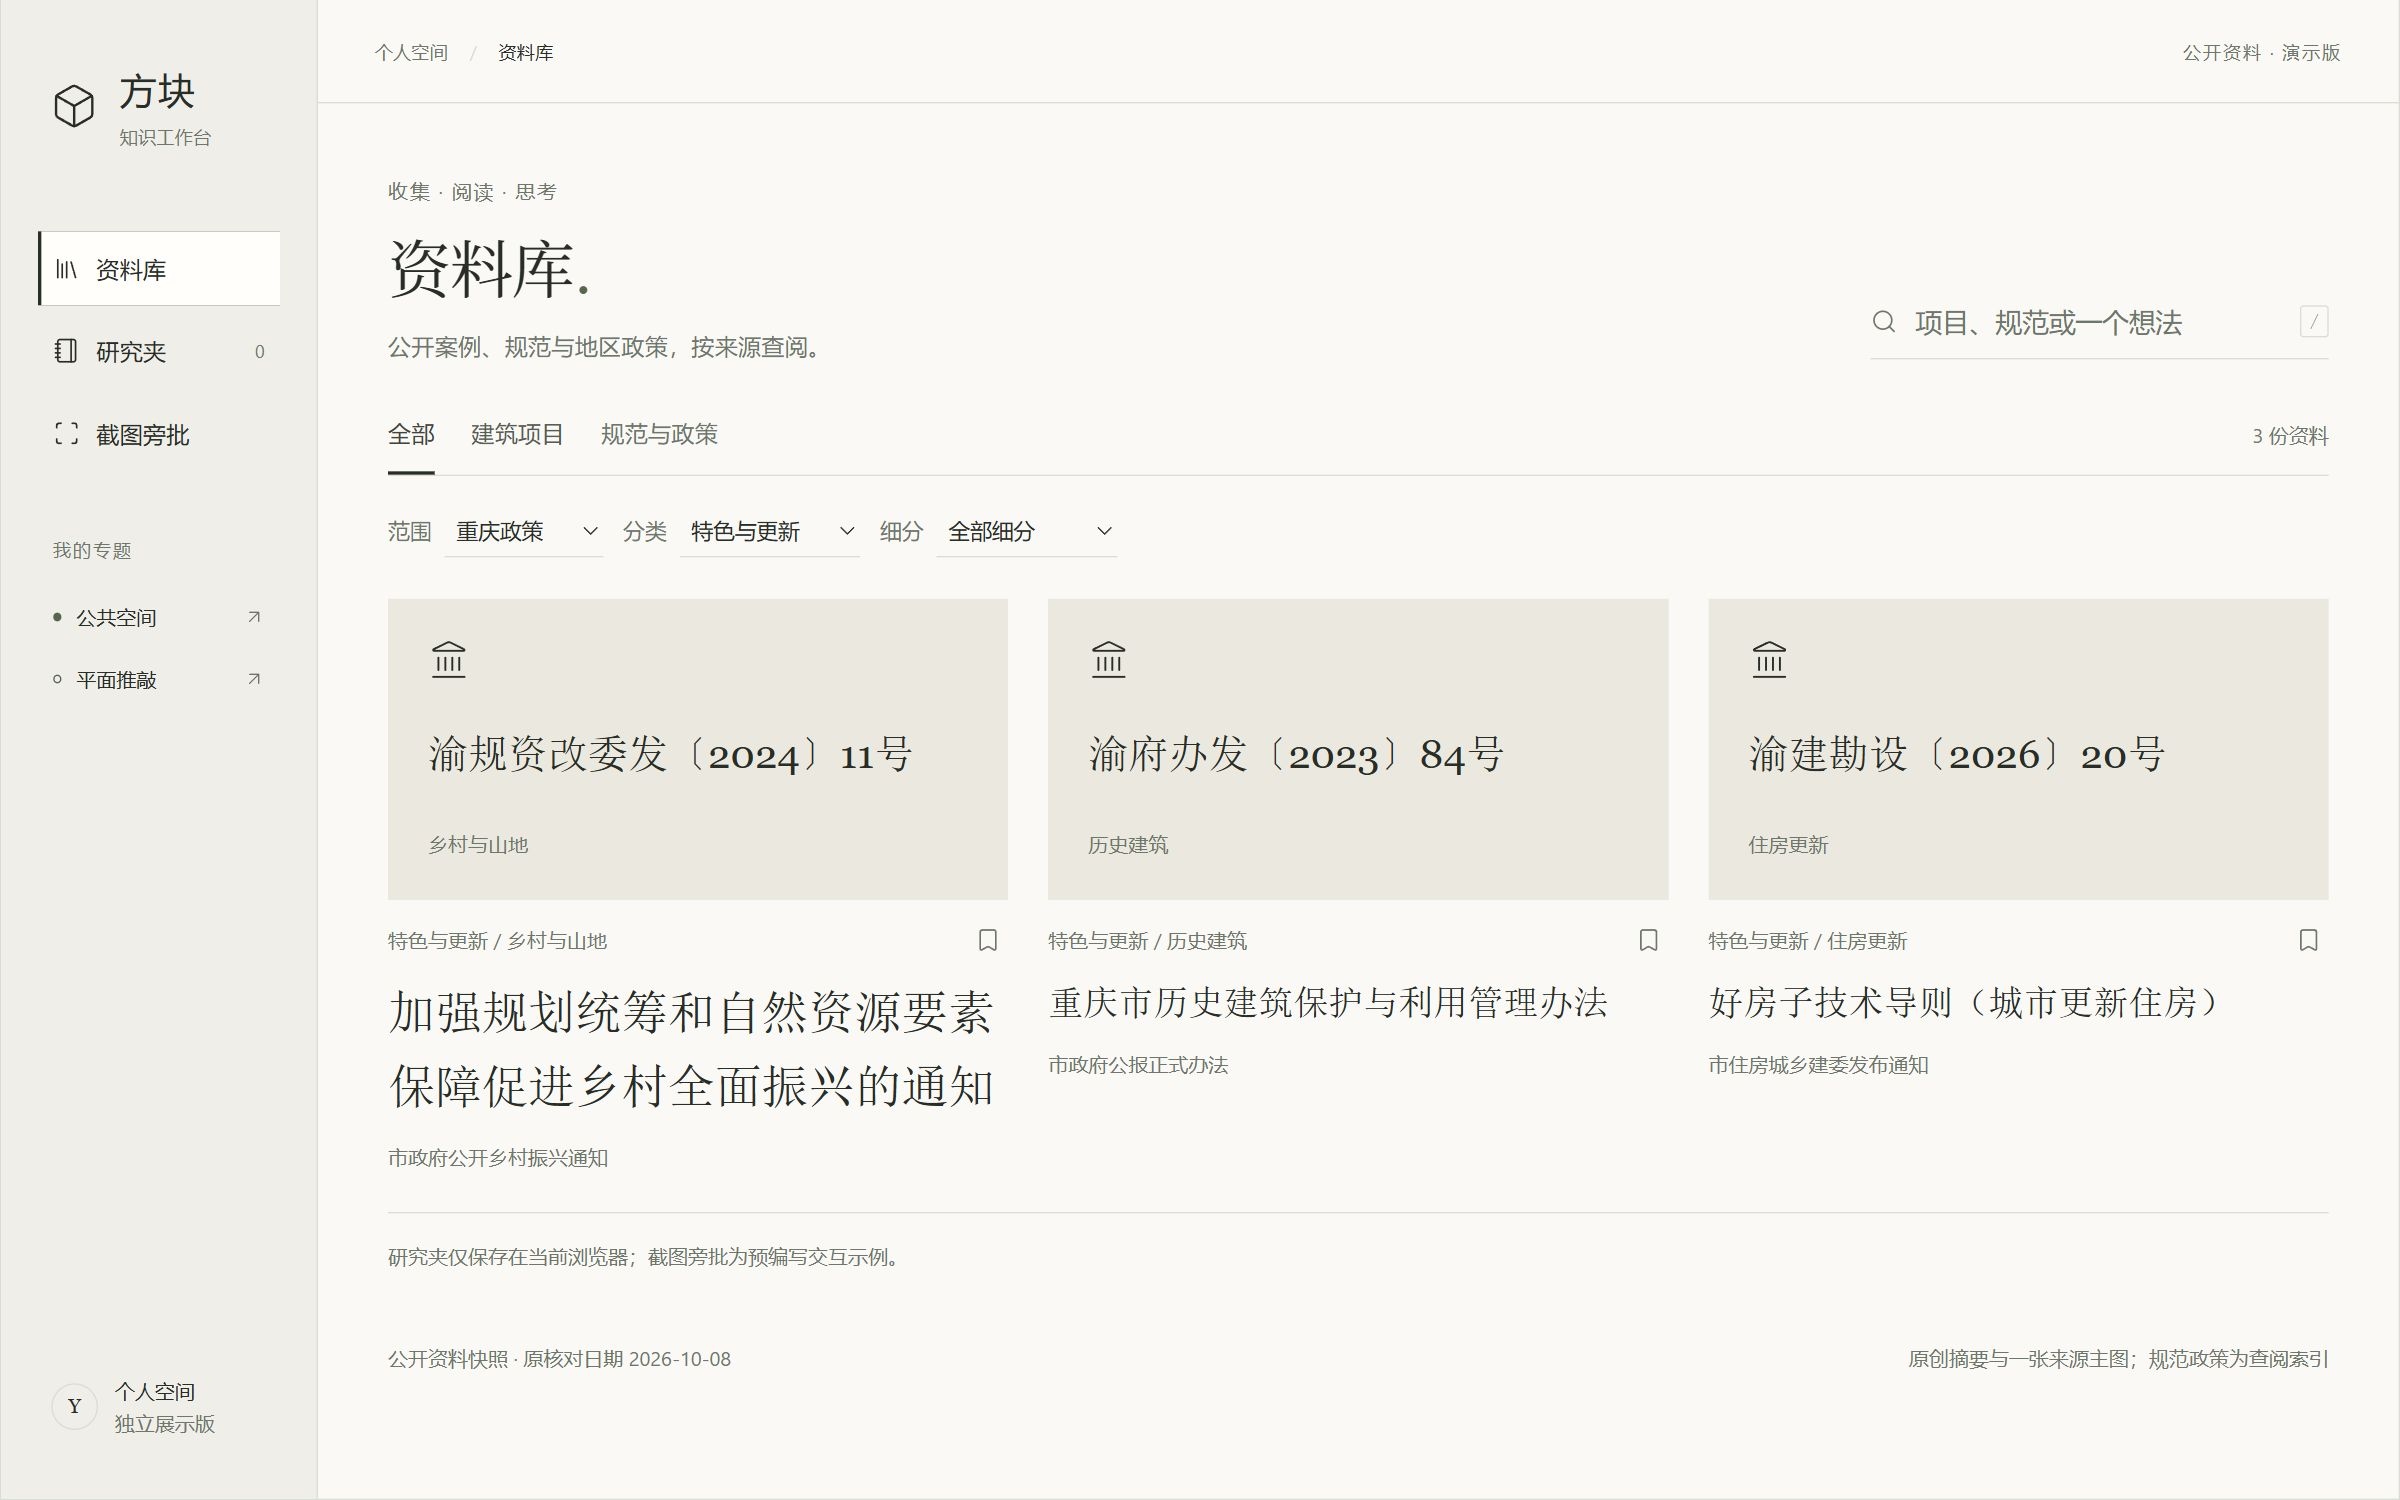Viewport: 2400px width, 1500px height.
Task: Switch to the 建筑项目 tab
Action: pos(517,434)
